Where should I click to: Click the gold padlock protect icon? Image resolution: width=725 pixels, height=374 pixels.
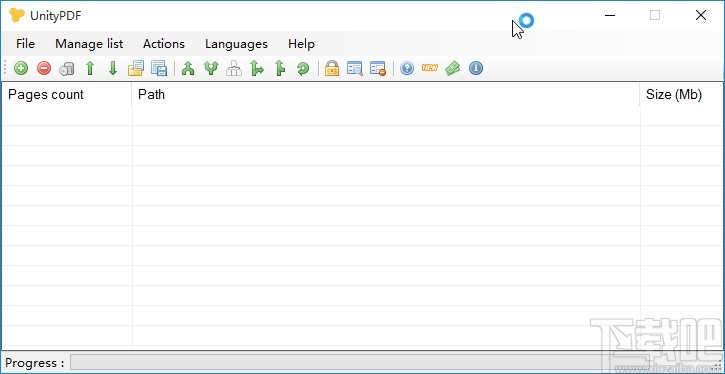[x=332, y=68]
